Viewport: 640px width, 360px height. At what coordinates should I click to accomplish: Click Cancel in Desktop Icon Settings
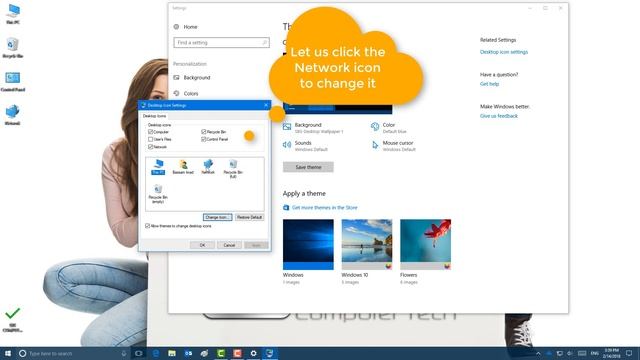(x=229, y=245)
